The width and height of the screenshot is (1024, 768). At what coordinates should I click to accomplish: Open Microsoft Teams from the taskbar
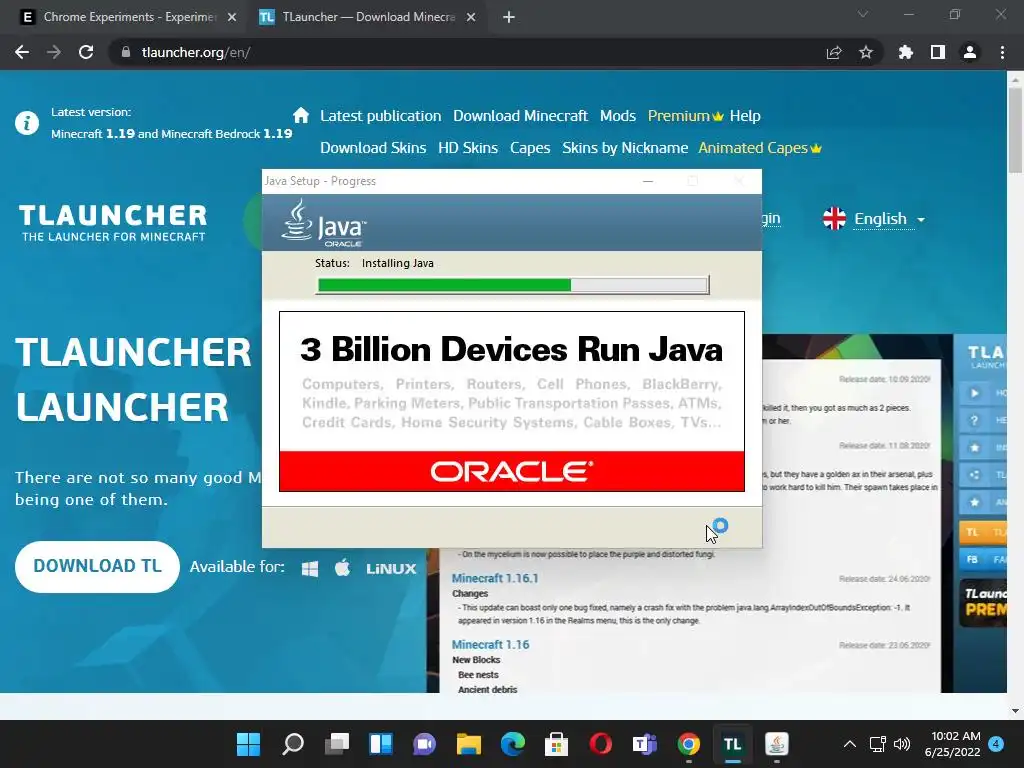[645, 744]
